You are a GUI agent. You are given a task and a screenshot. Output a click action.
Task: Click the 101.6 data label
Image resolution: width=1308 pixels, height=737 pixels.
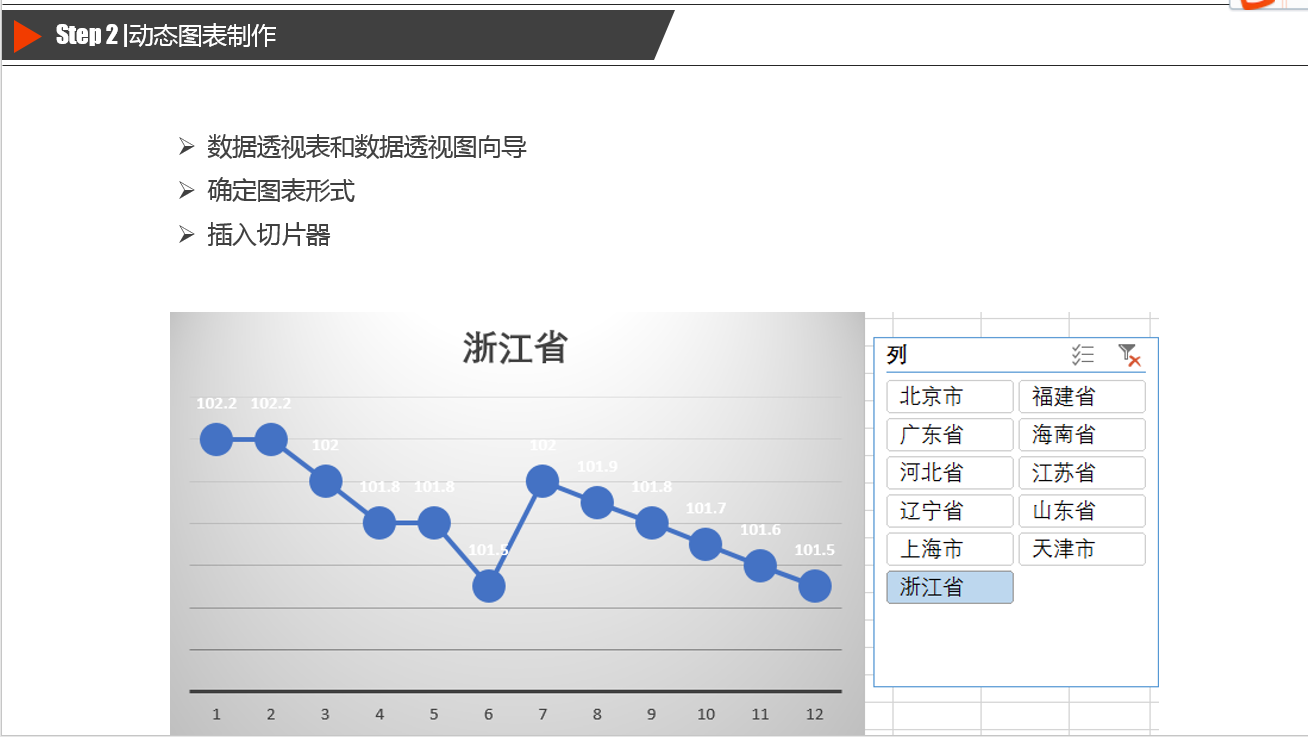[x=760, y=529]
